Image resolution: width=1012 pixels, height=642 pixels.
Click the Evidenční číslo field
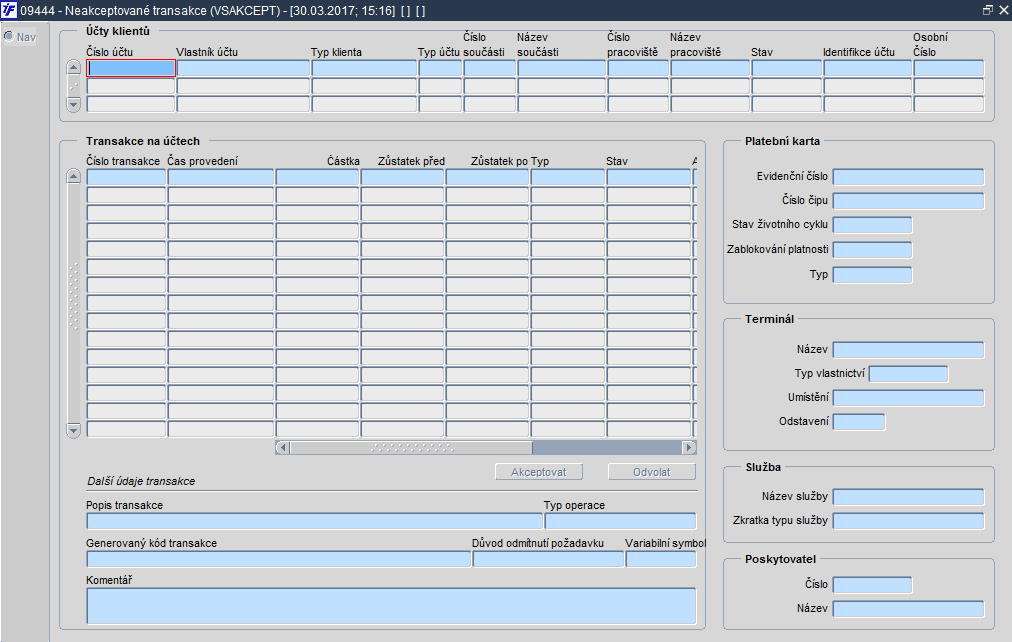point(908,177)
